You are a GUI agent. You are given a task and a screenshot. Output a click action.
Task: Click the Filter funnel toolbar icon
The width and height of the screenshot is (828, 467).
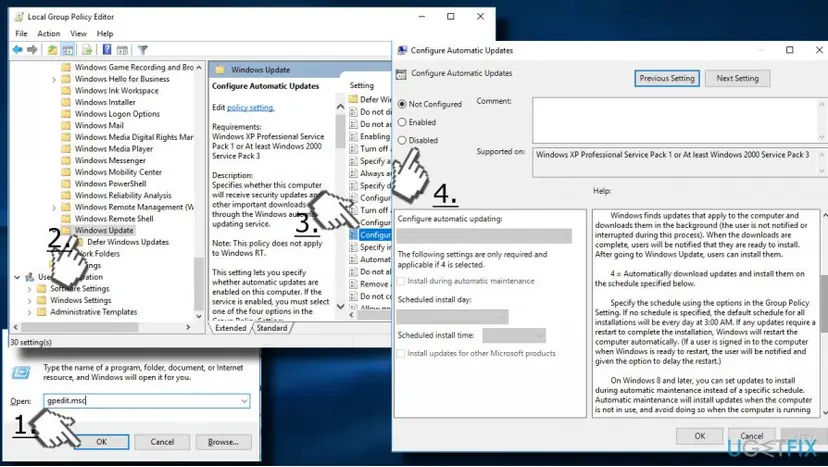143,50
